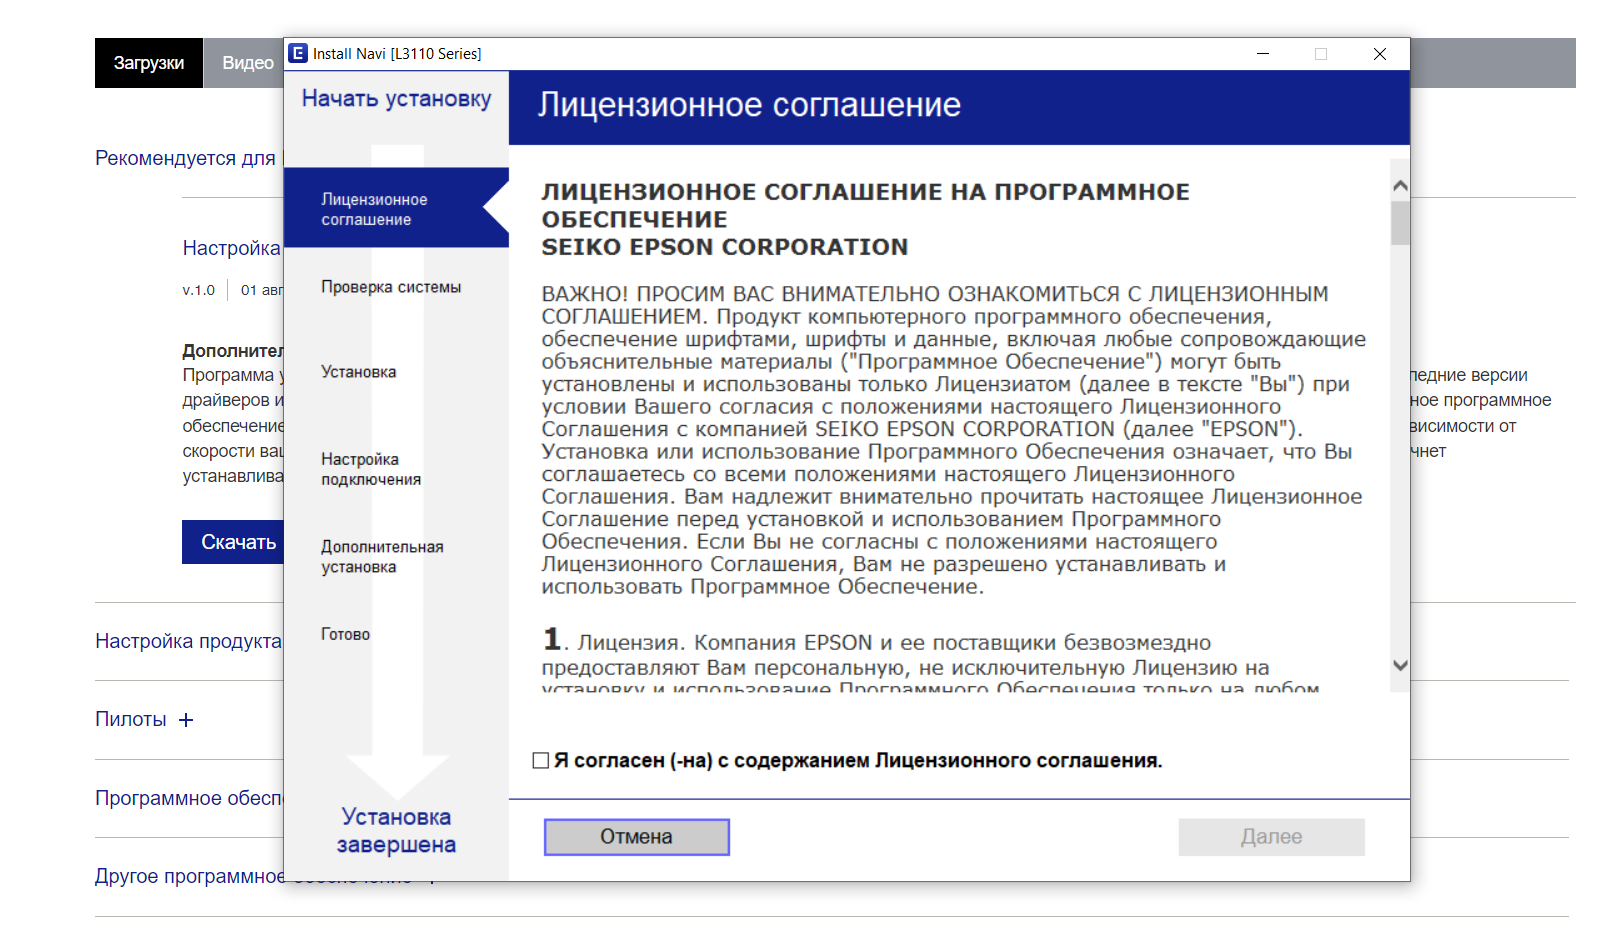The image size is (1620, 941).
Task: Open the Загрузки tab on the webpage
Action: point(149,63)
